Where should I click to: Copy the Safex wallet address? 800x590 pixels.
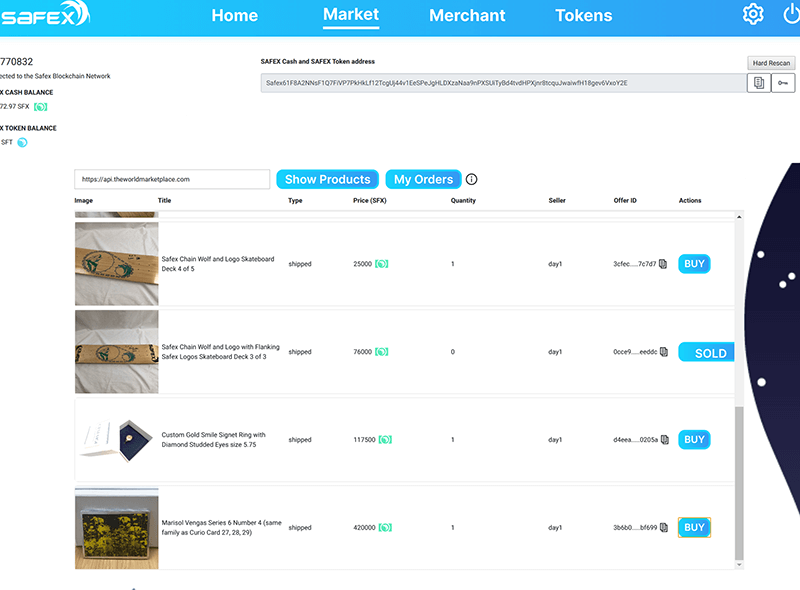pyautogui.click(x=759, y=83)
